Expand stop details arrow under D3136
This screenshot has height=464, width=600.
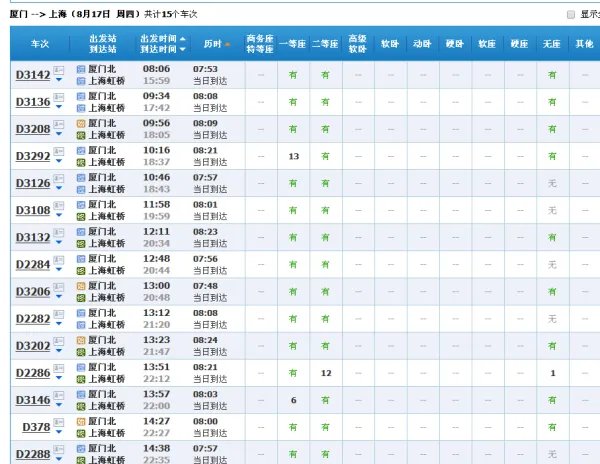(x=59, y=107)
